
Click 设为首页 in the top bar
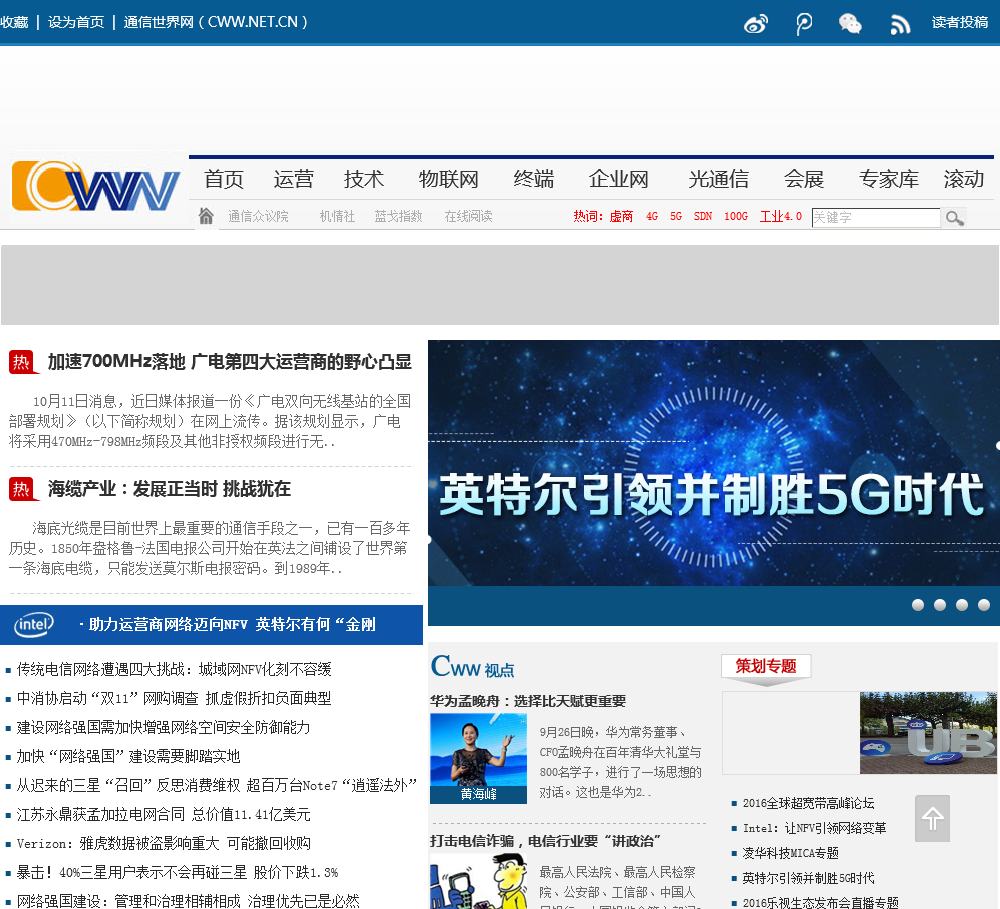coord(76,22)
